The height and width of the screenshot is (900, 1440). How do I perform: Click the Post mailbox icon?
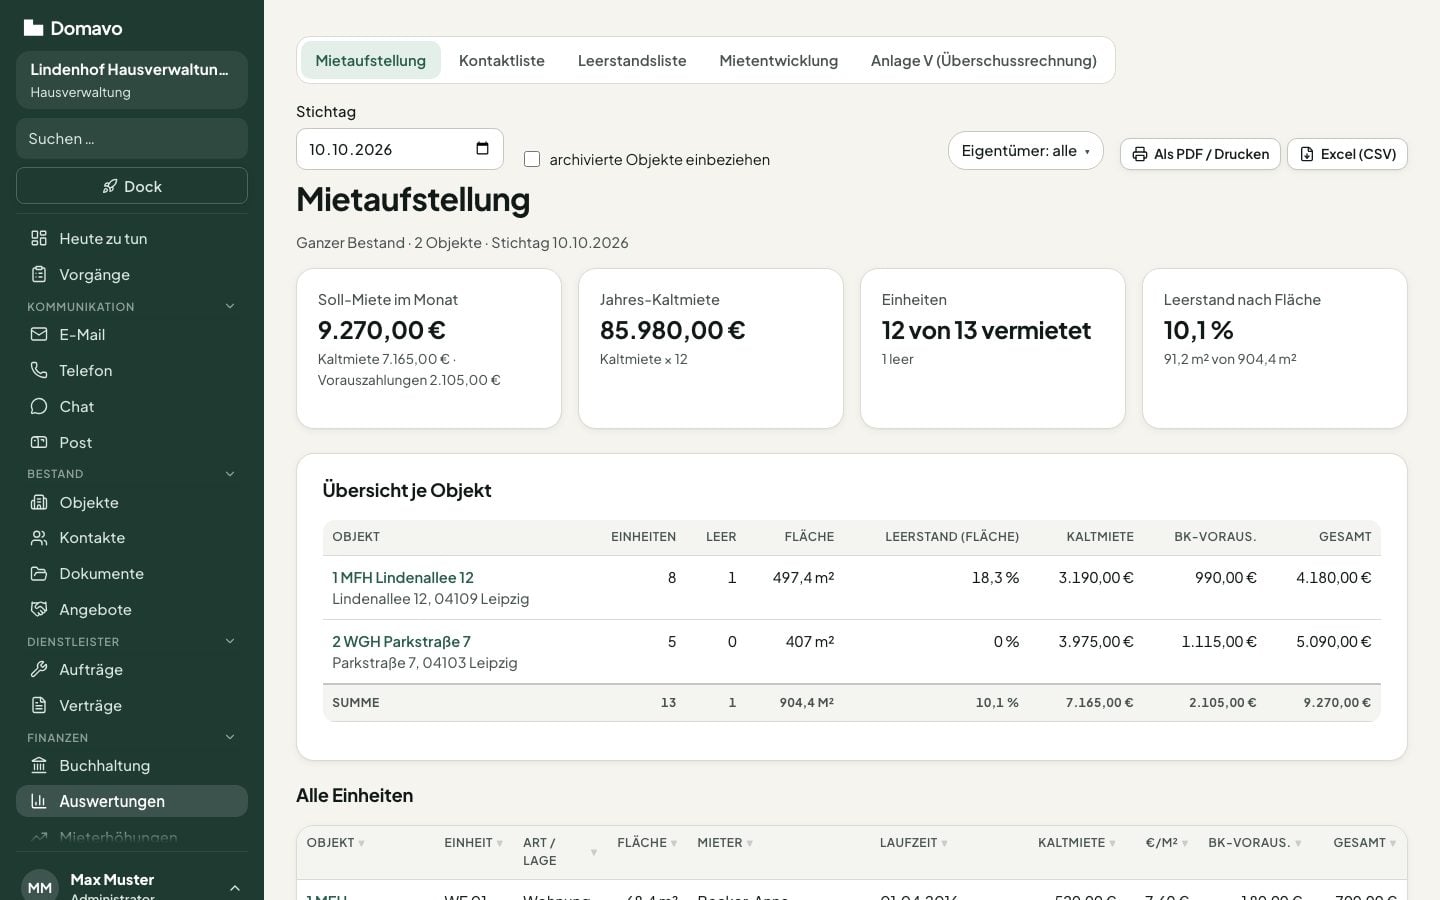click(x=39, y=442)
